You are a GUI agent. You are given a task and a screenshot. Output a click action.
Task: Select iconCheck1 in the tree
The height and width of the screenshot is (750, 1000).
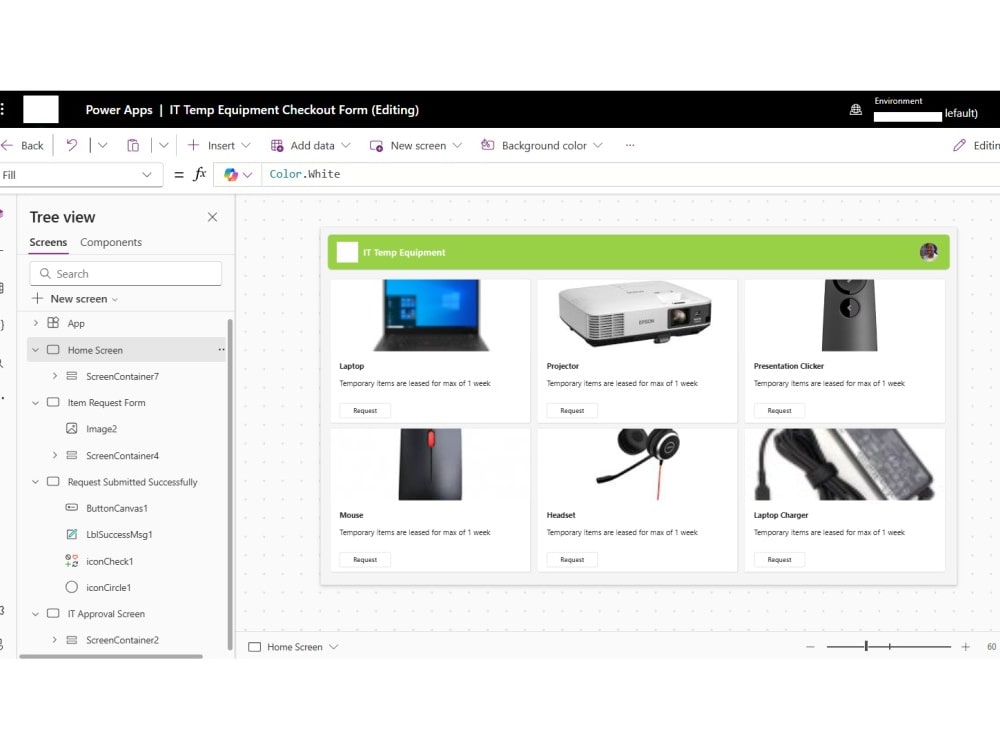click(110, 561)
